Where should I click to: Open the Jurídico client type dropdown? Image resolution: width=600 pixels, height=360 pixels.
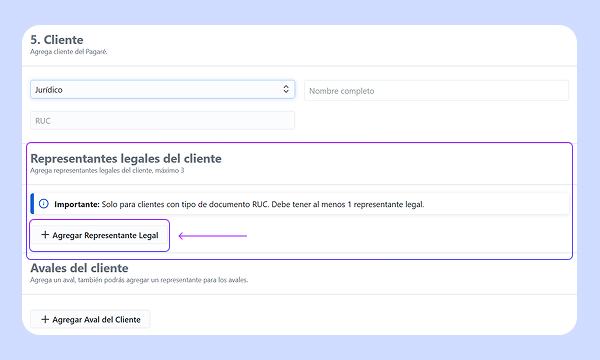pyautogui.click(x=163, y=90)
